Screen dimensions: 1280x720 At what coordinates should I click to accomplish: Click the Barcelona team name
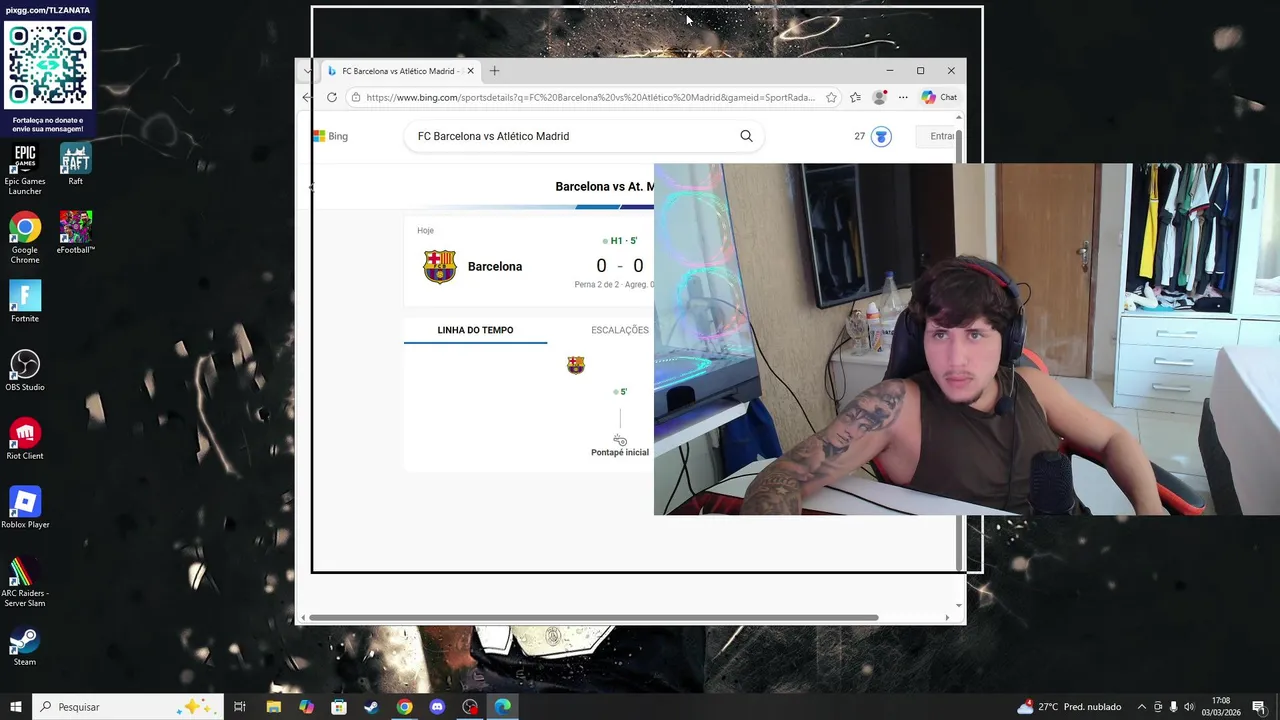(x=495, y=266)
